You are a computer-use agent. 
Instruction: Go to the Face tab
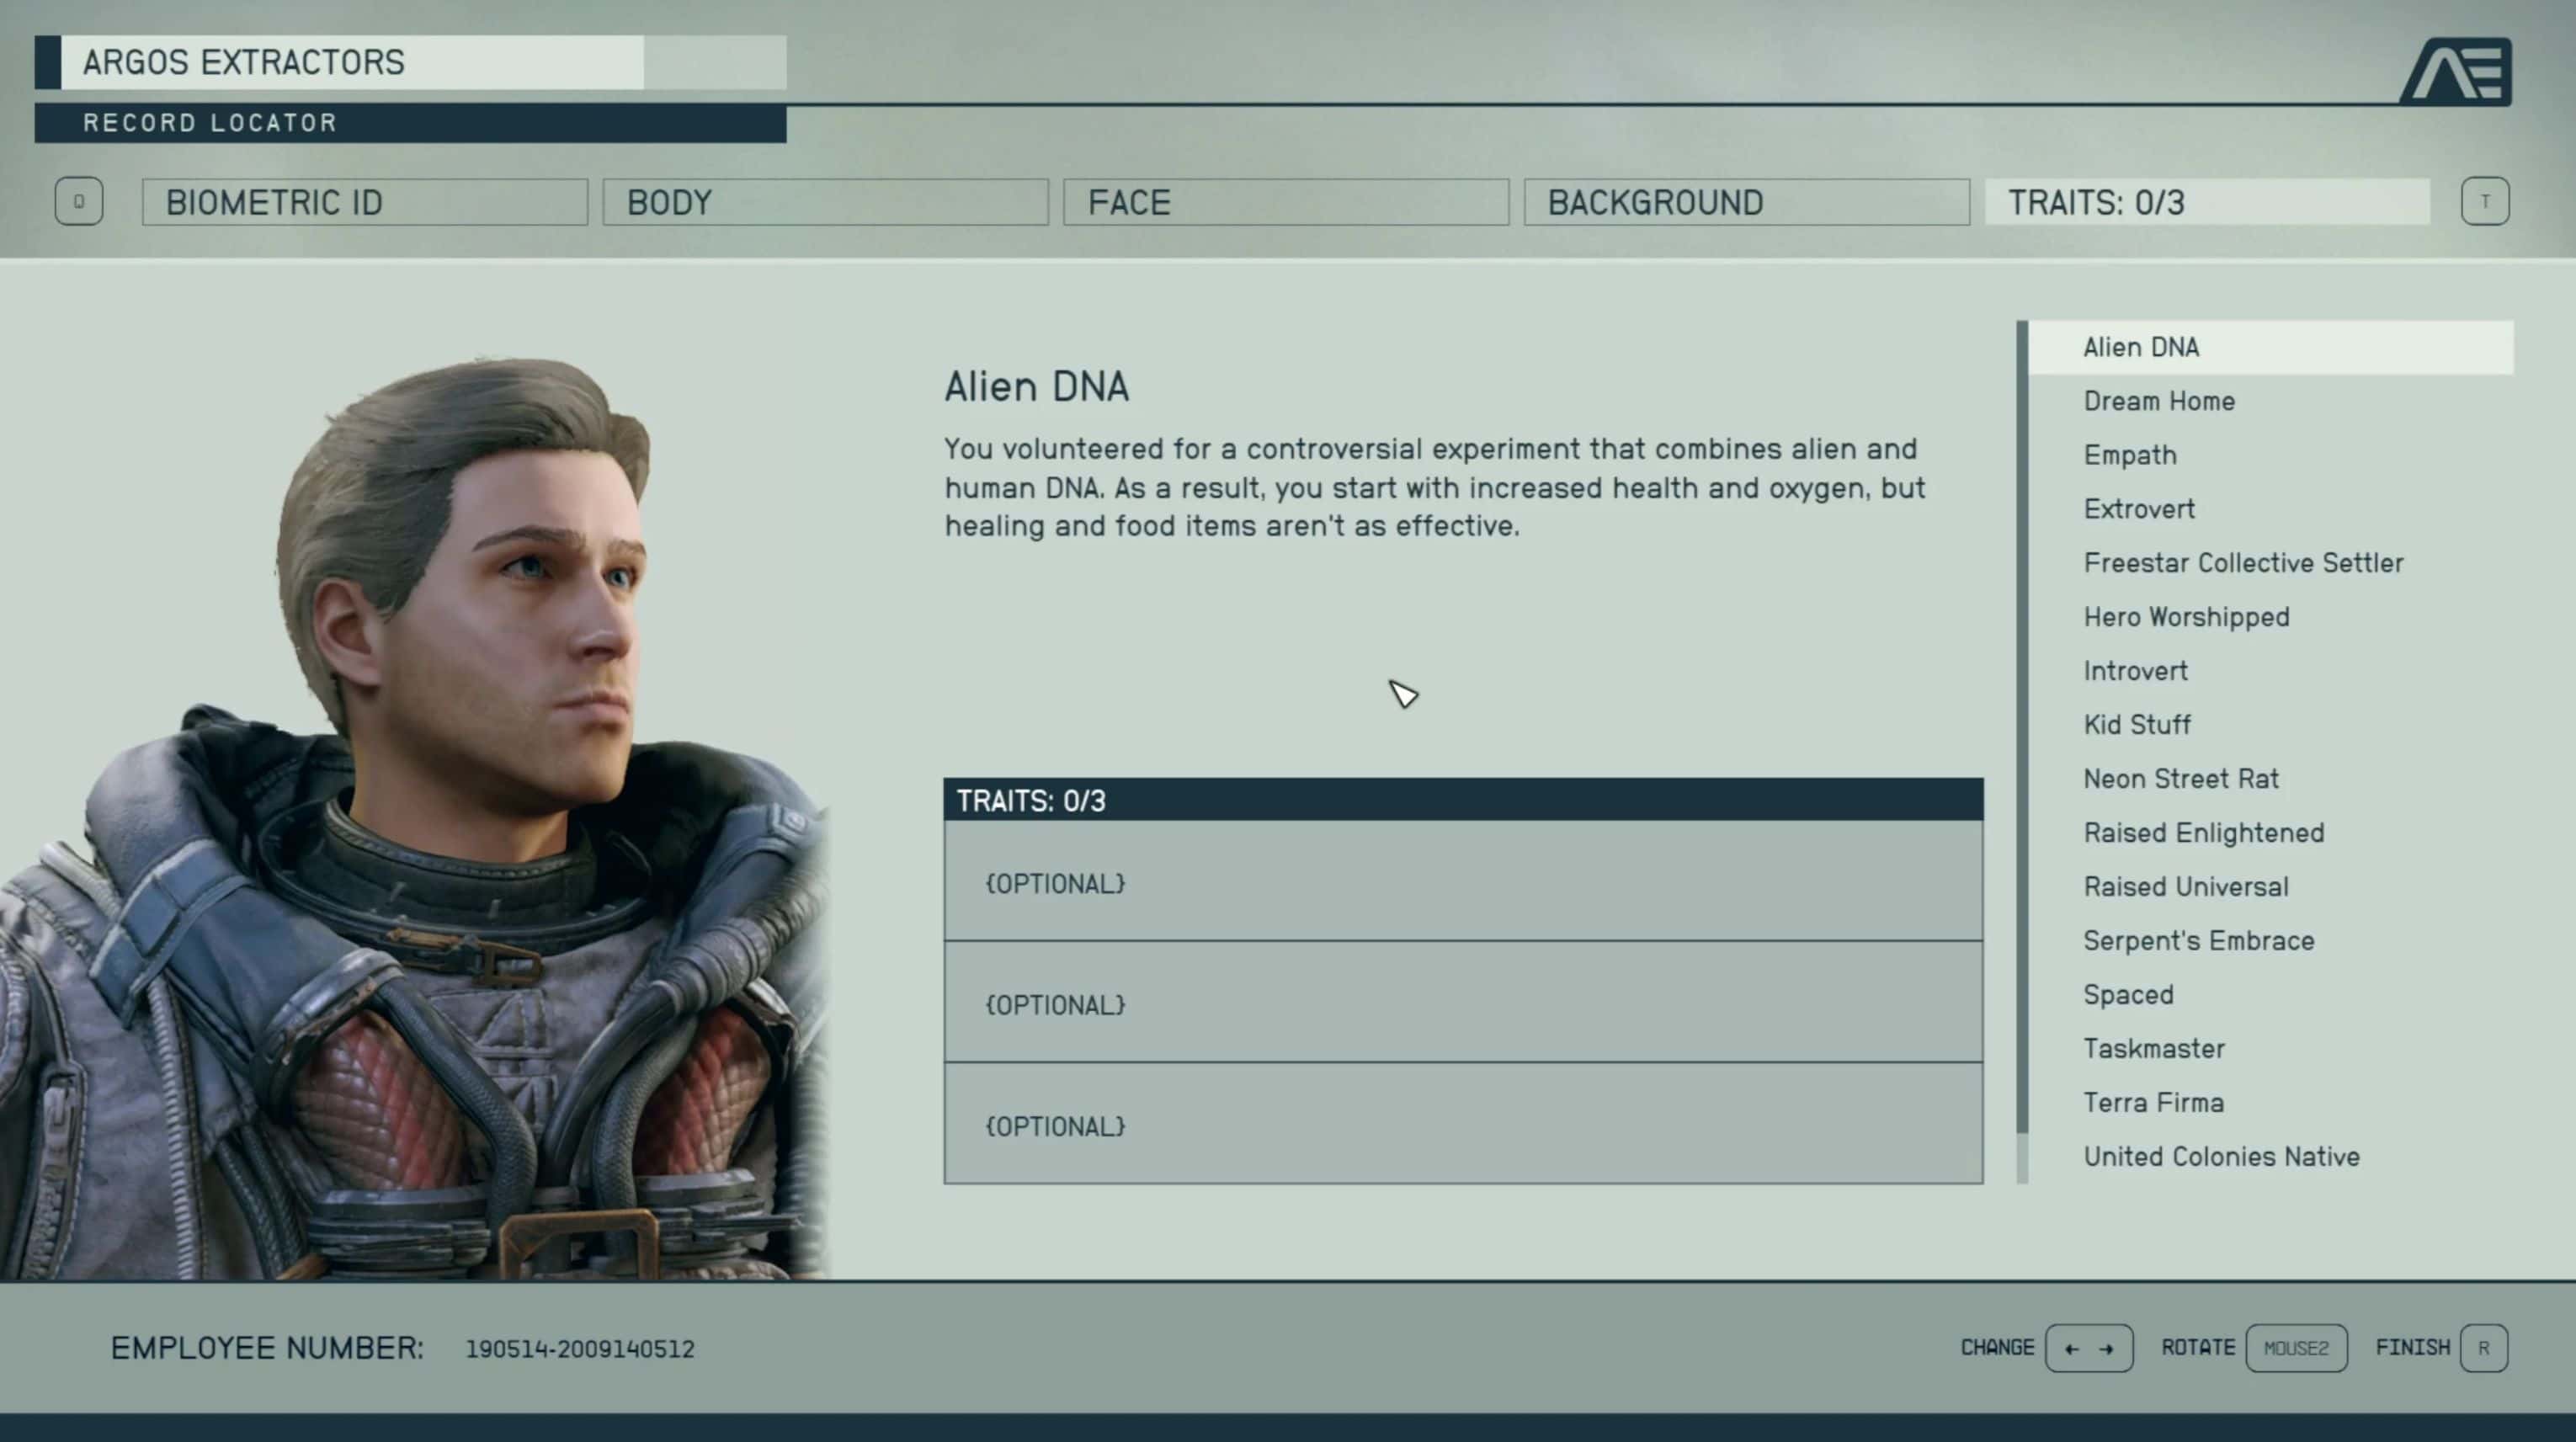(1285, 203)
